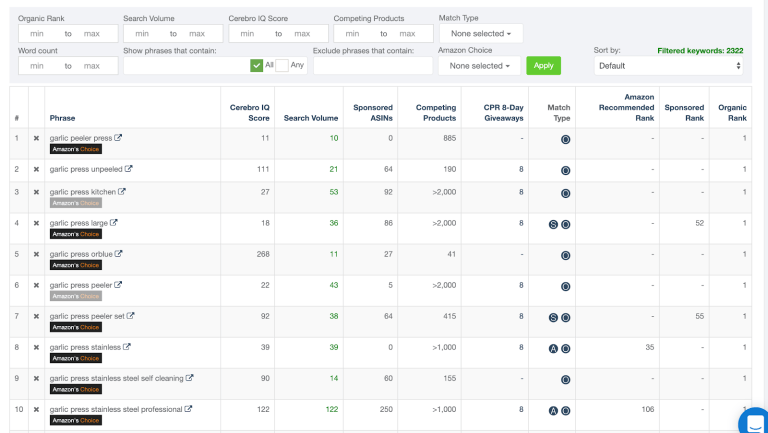768x433 pixels.
Task: Click the Filtered keywords: 2322 text
Action: point(700,50)
